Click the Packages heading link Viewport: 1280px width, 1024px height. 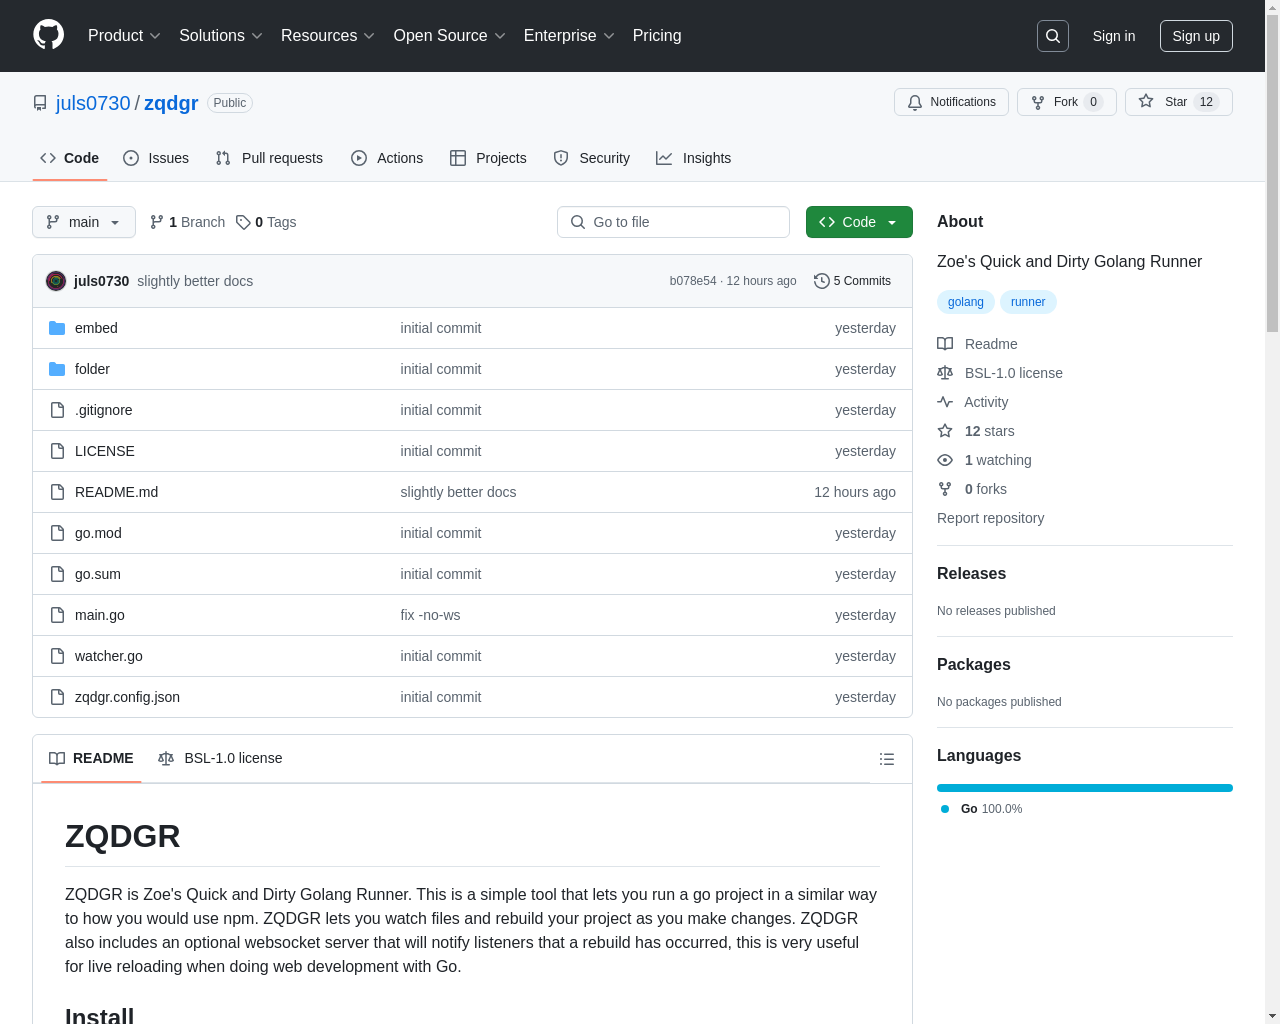973,664
